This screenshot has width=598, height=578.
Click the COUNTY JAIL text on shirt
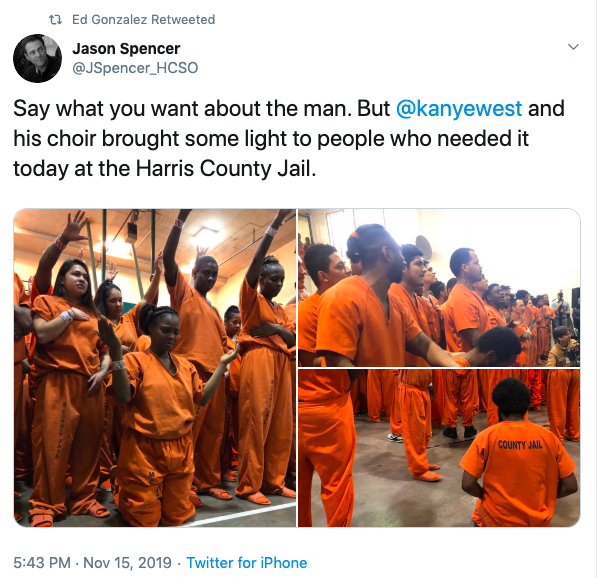pos(520,445)
